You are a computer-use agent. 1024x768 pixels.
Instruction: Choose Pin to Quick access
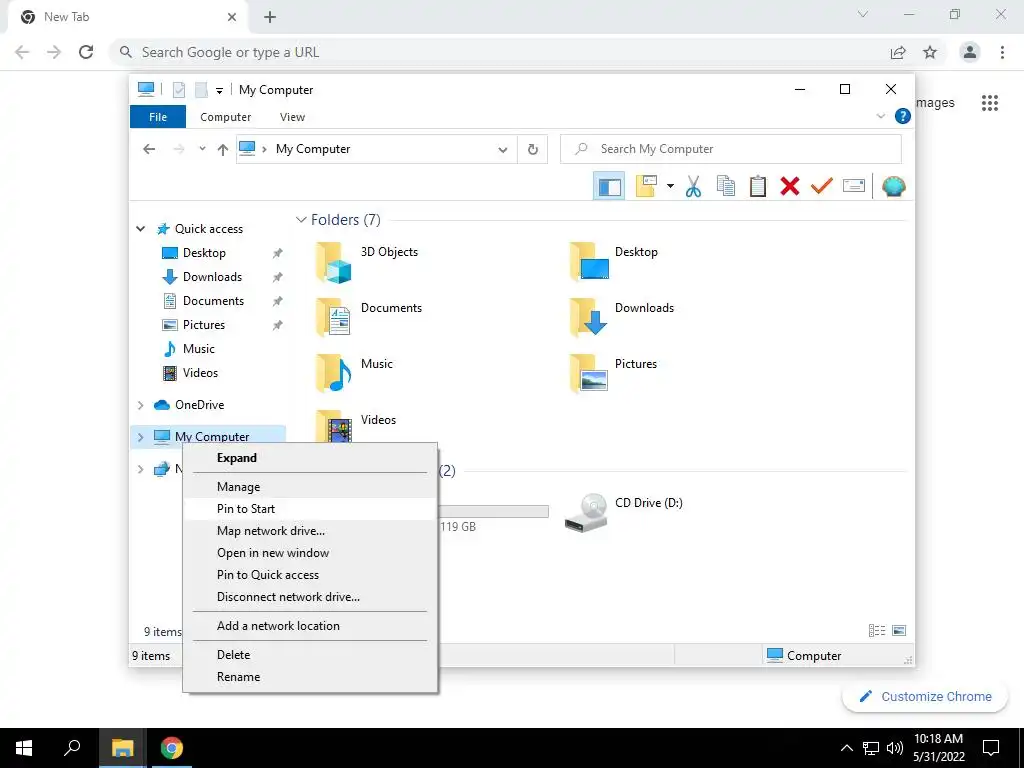(x=310, y=575)
